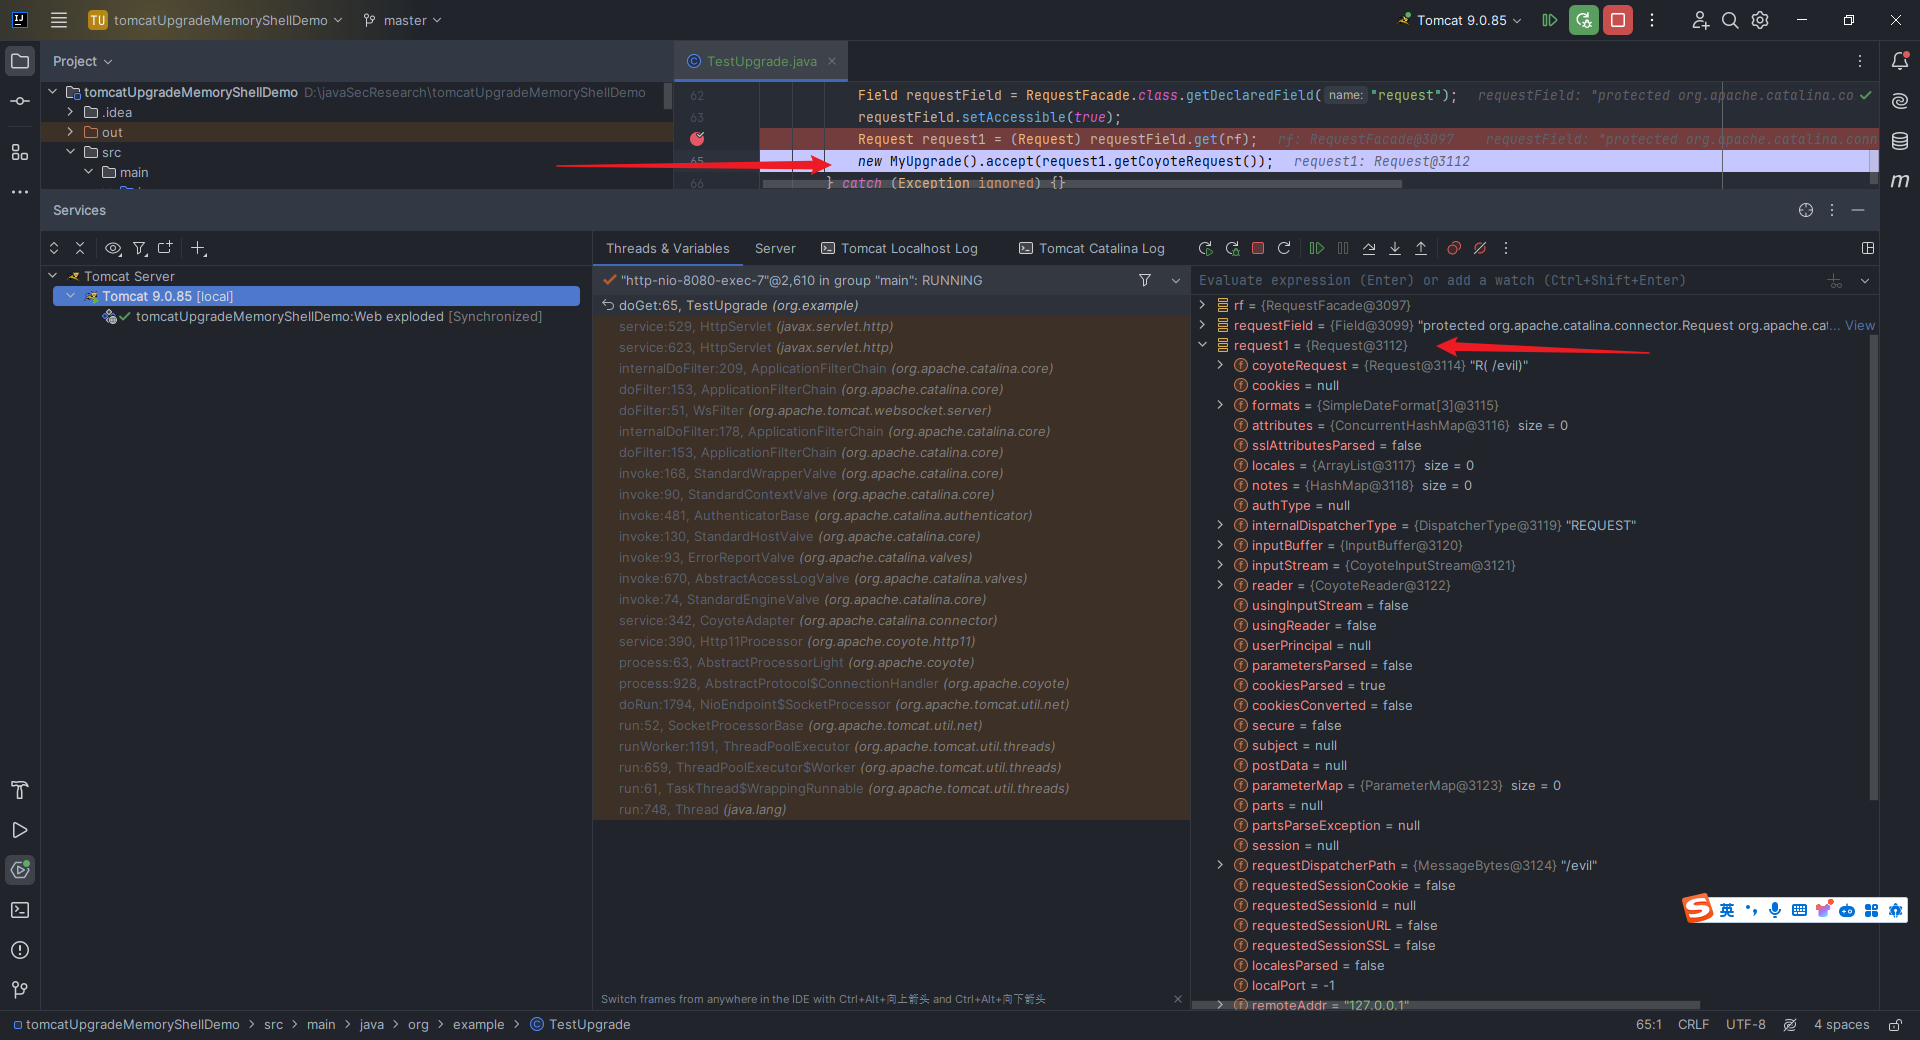The height and width of the screenshot is (1040, 1920).
Task: Click the View link for requestField value
Action: click(x=1860, y=326)
